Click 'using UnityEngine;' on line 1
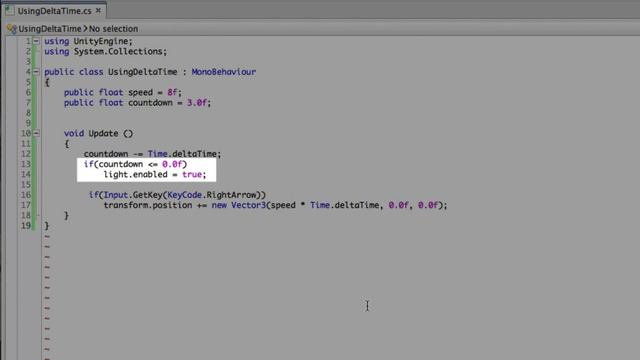Viewport: 640px width, 360px height. click(x=88, y=41)
